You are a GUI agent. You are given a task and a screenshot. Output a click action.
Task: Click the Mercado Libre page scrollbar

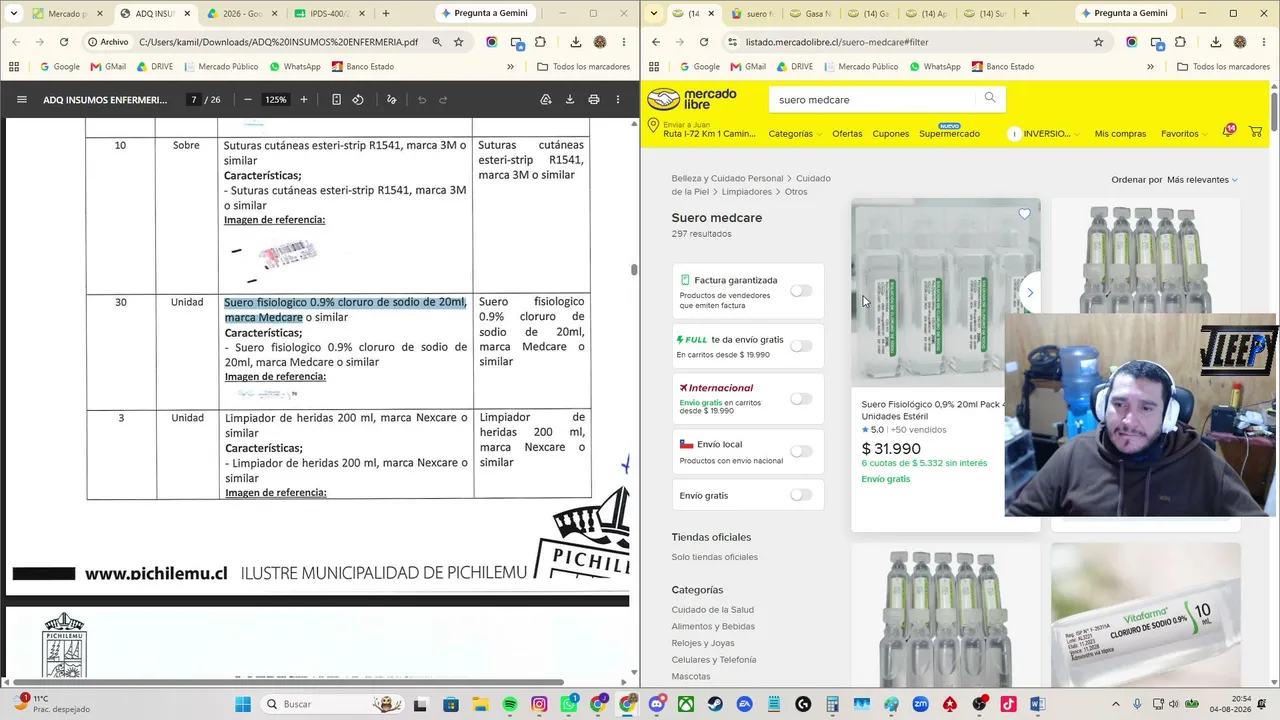[x=1274, y=110]
